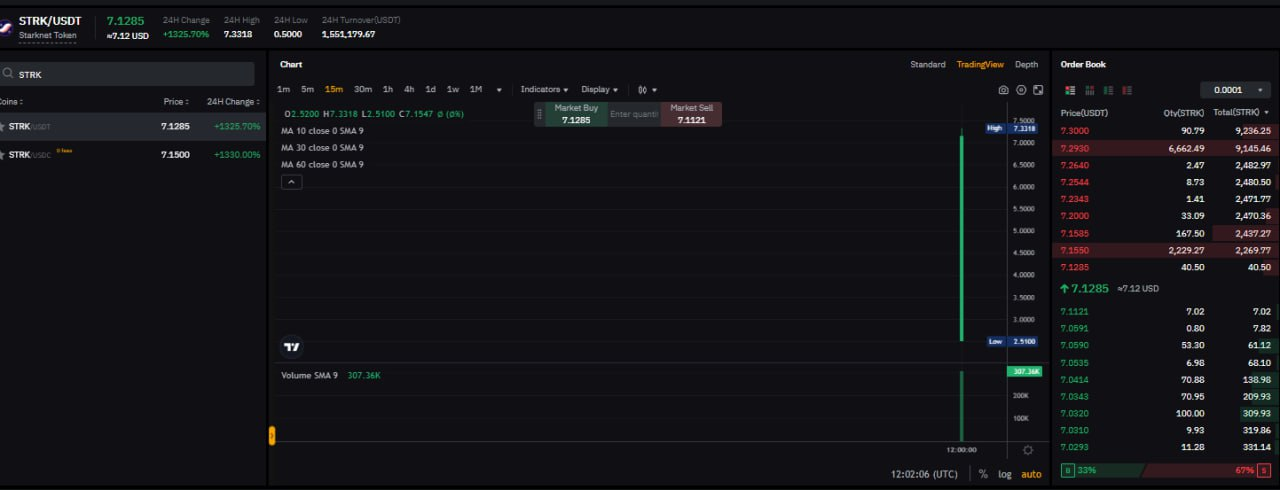Switch to TradingView chart view
Viewport: 1280px width, 490px height.
980,64
